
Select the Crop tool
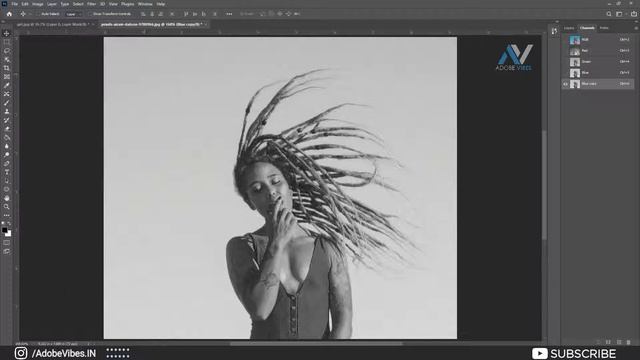[x=7, y=68]
